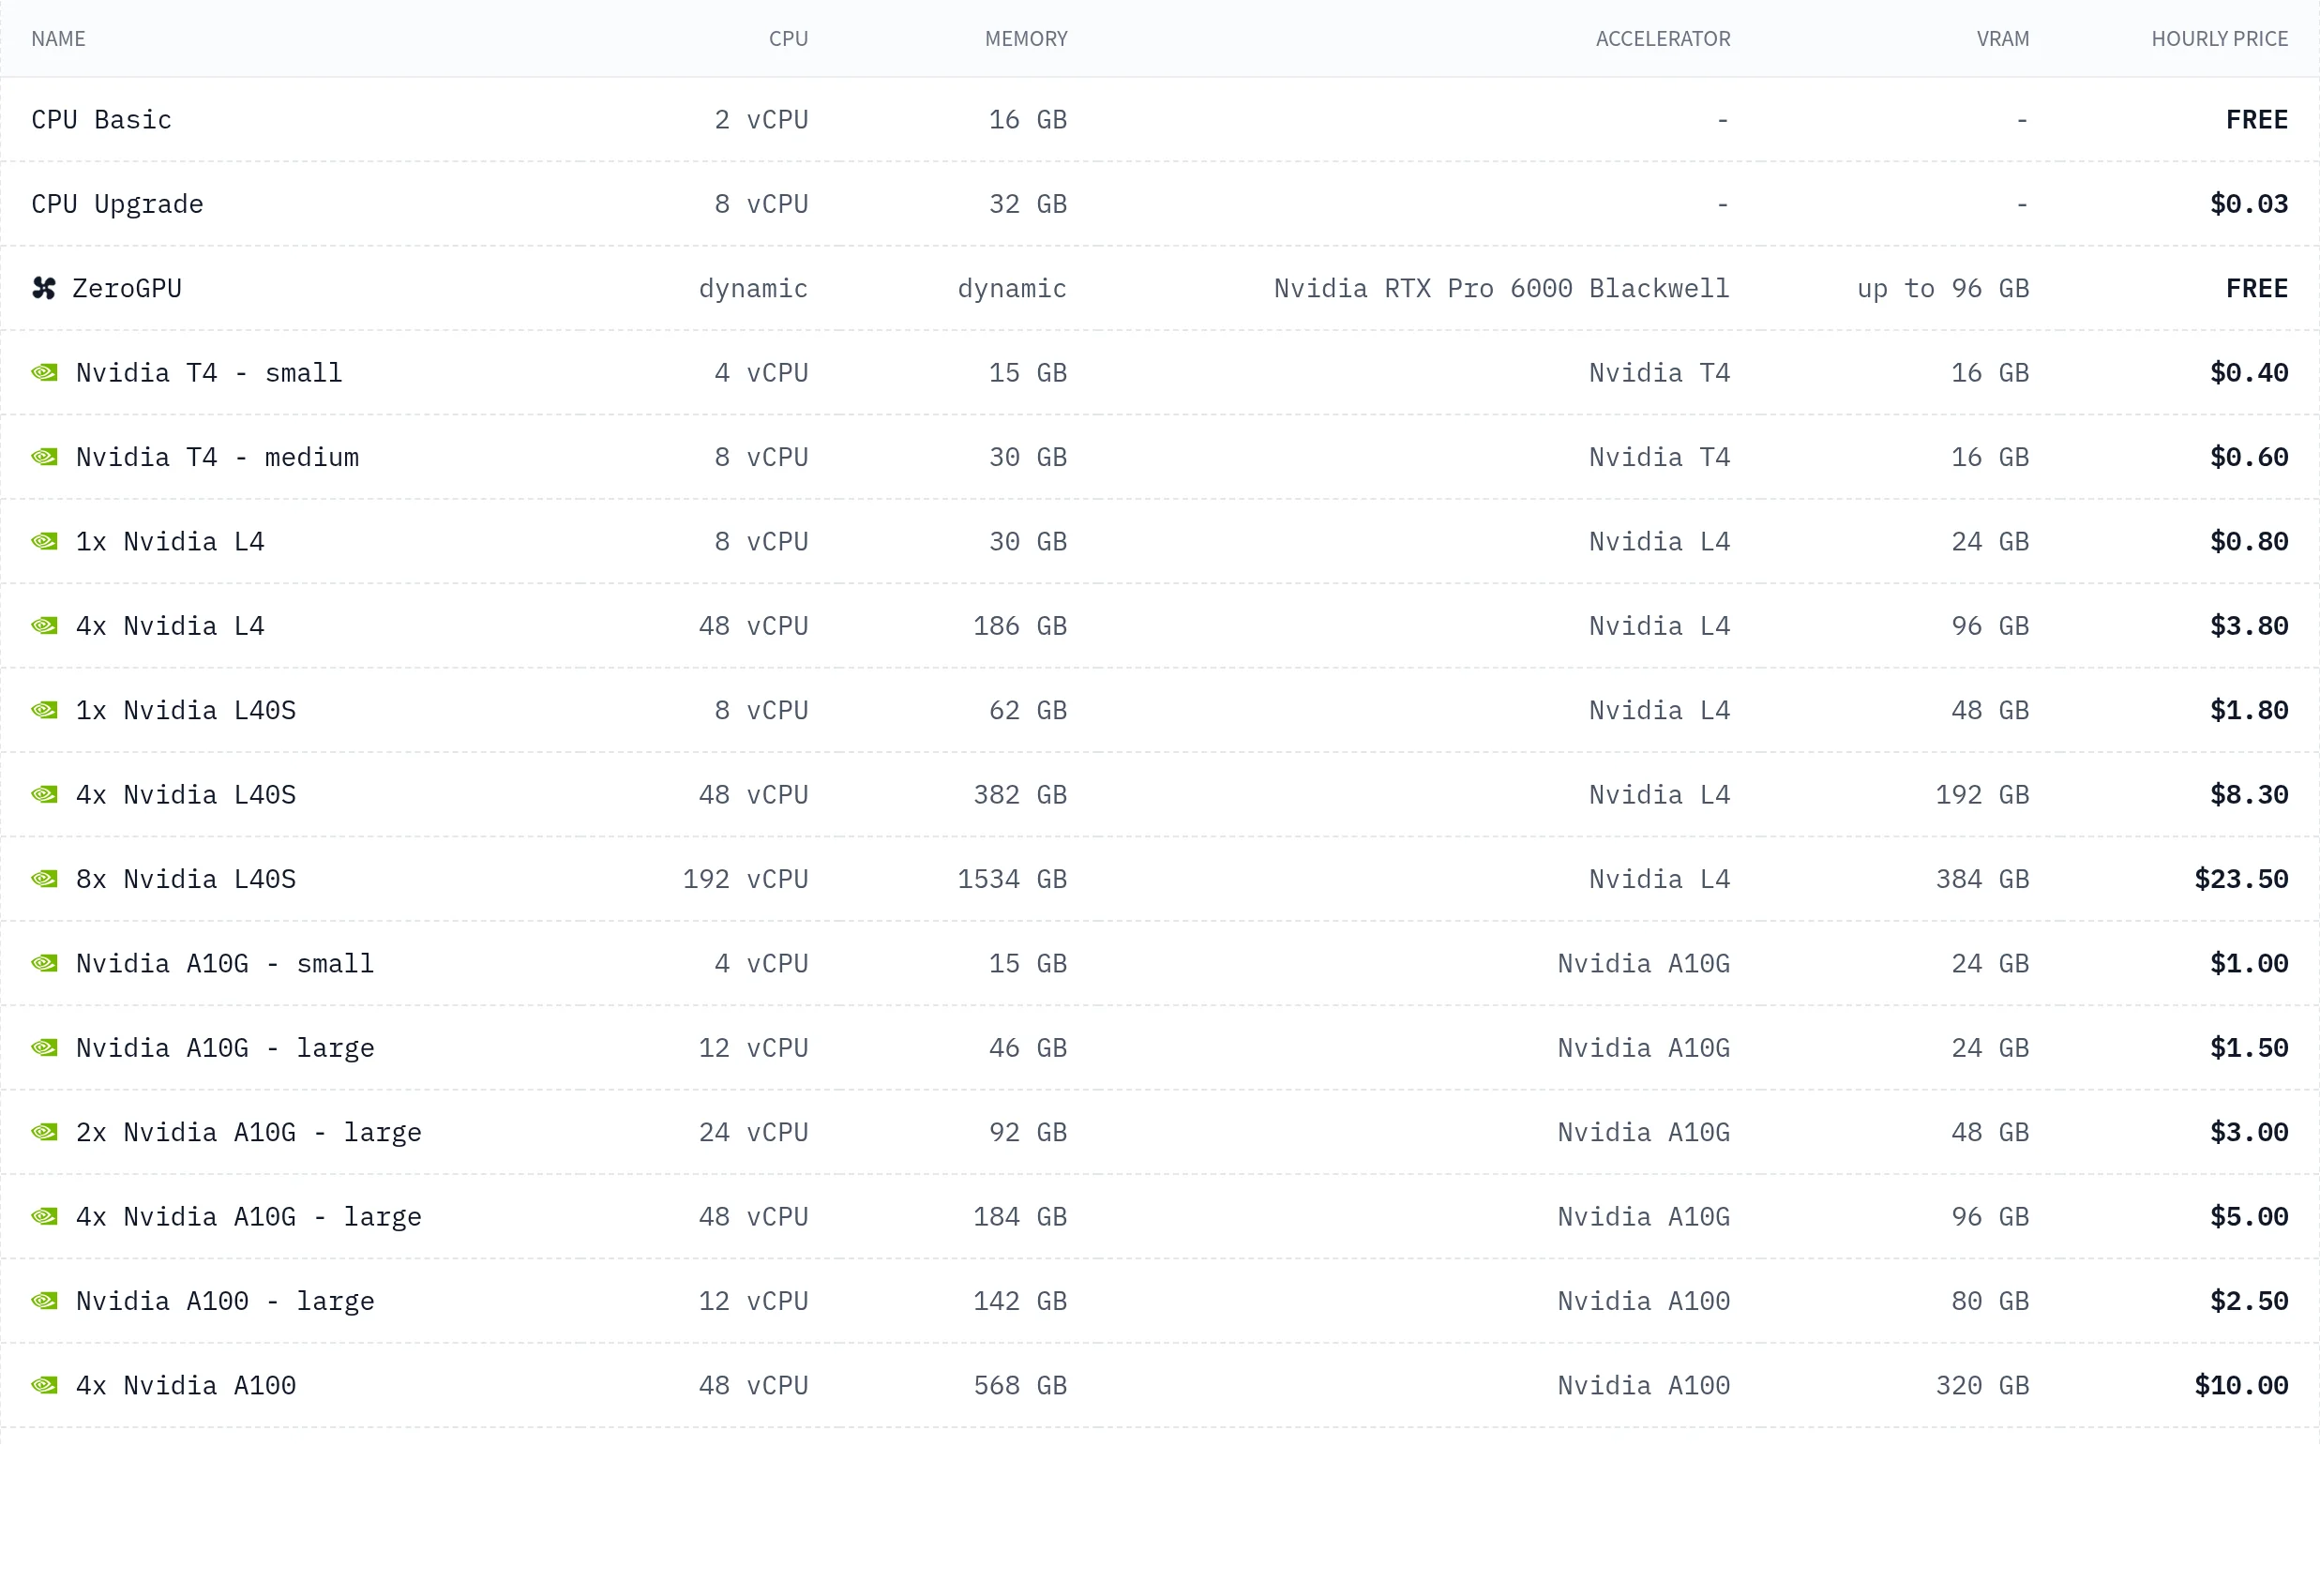2320x1596 pixels.
Task: Click the CPU column header
Action: [788, 39]
